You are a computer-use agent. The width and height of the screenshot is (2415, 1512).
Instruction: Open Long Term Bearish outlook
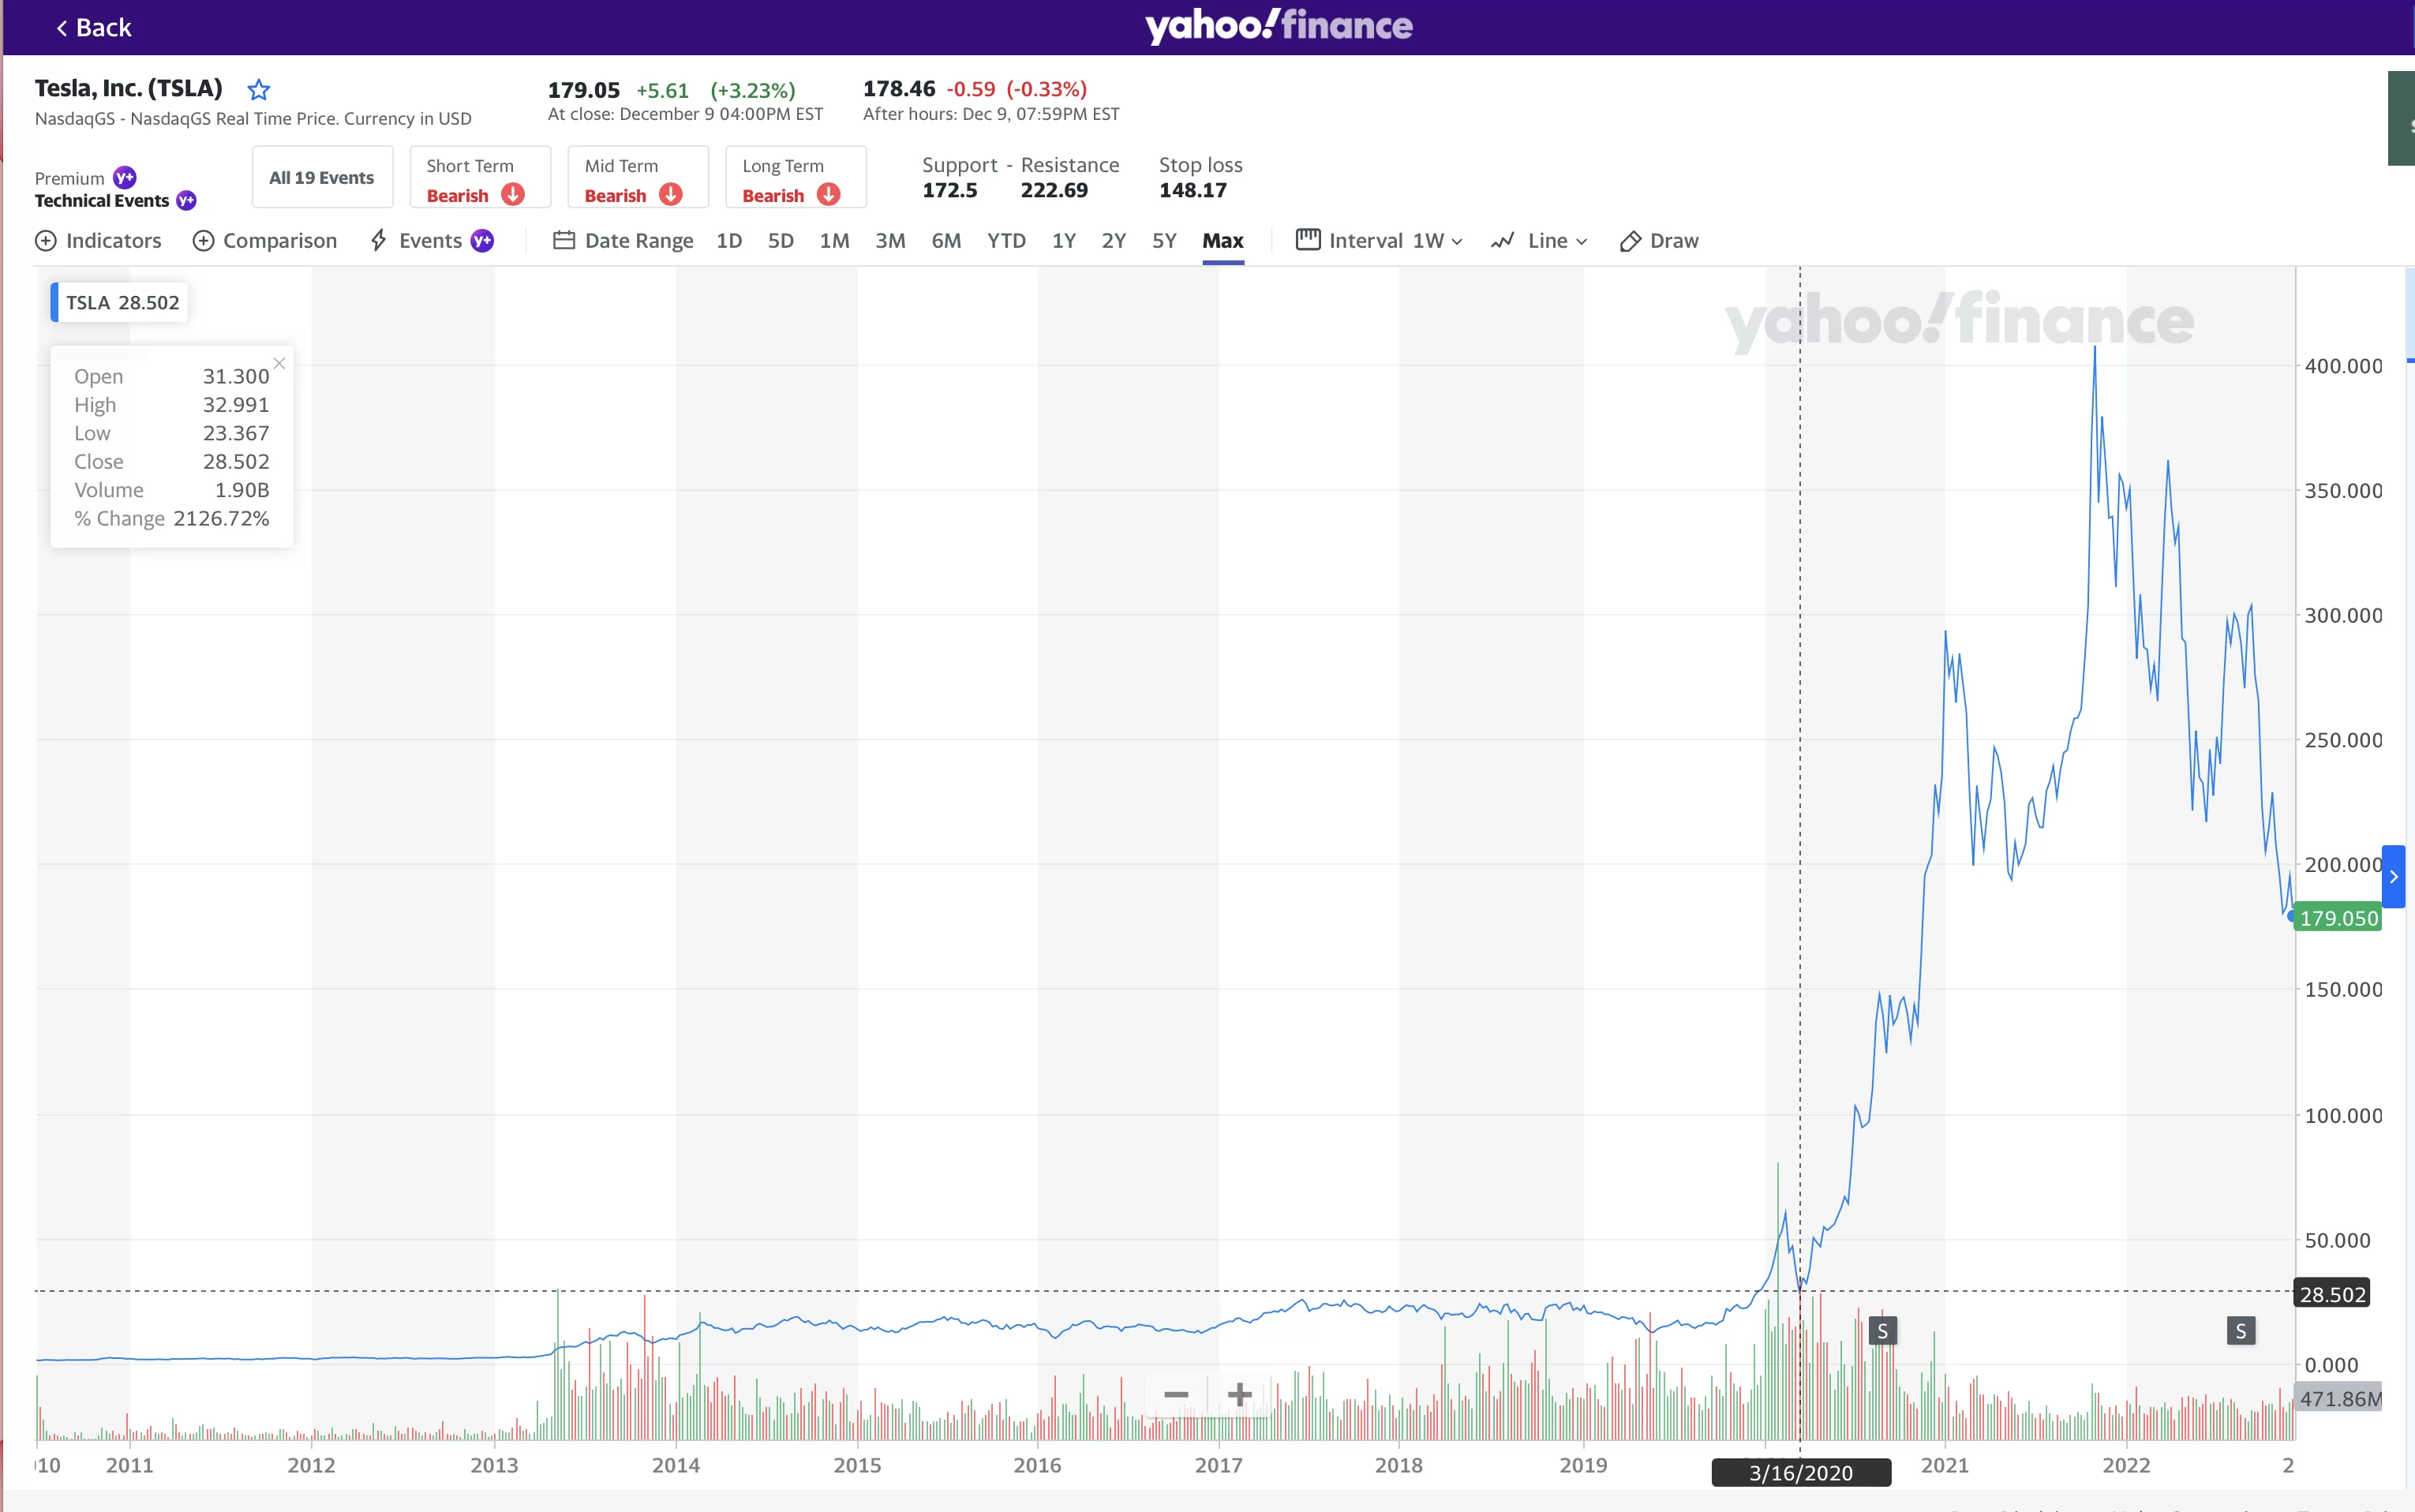(x=796, y=178)
